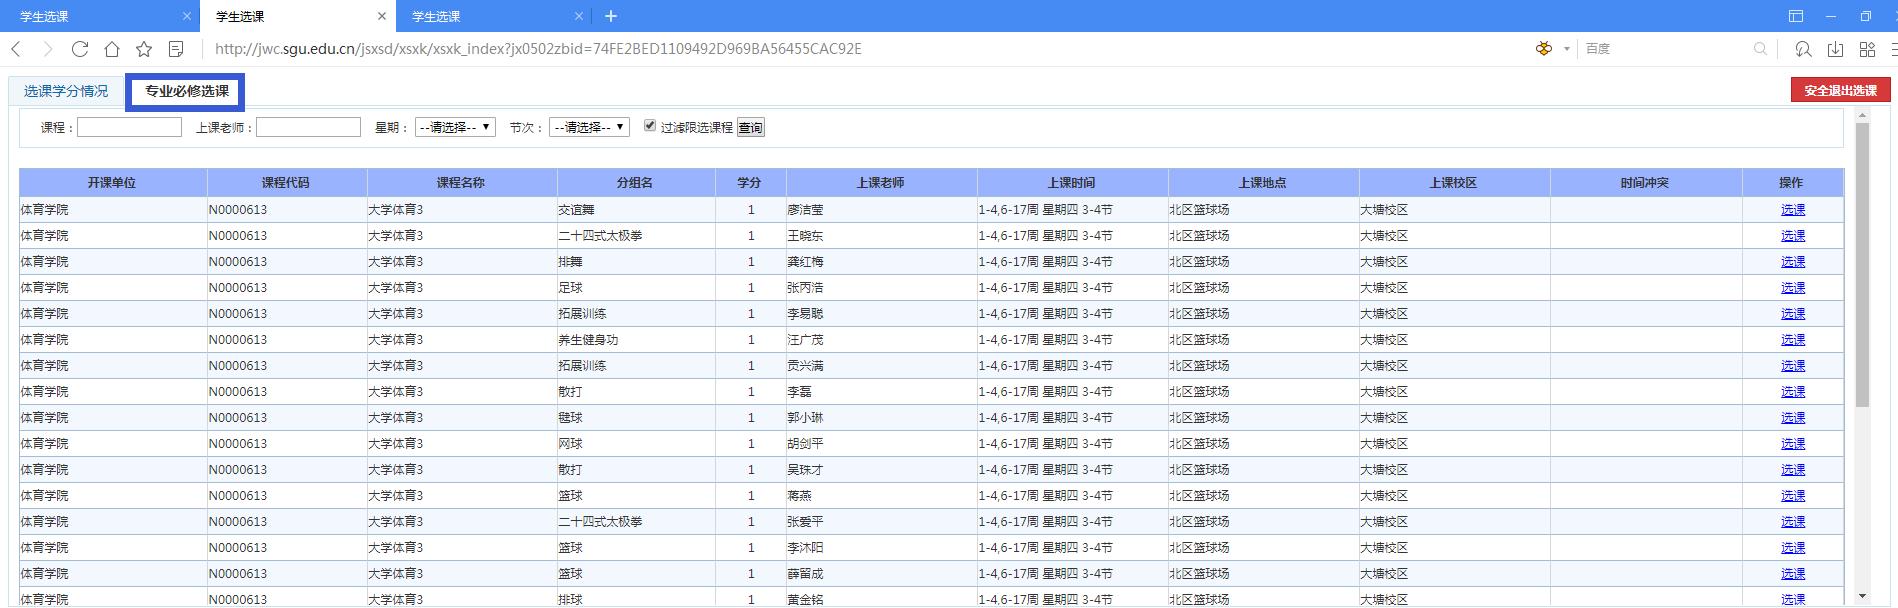Open the 节次 dropdown

tap(589, 127)
